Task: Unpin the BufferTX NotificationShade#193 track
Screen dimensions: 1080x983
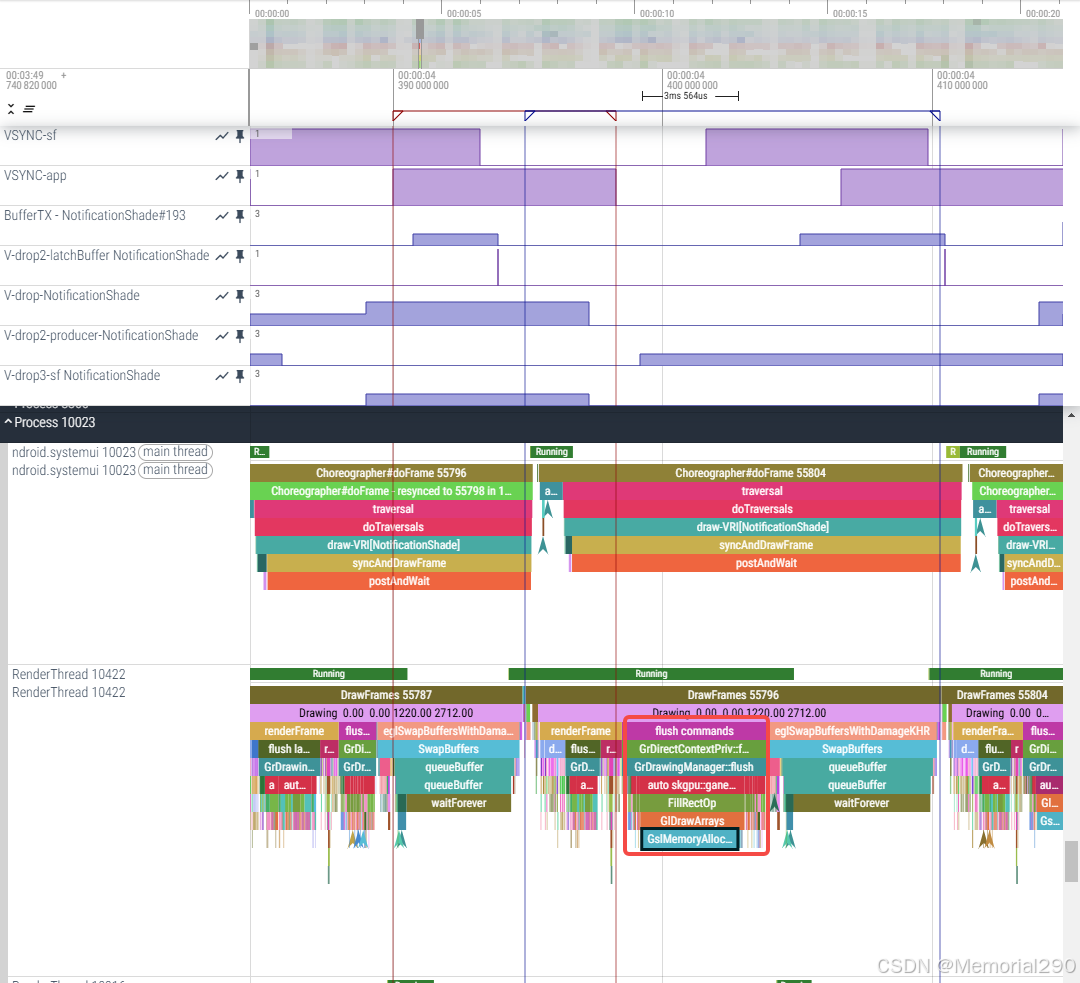Action: click(x=240, y=216)
